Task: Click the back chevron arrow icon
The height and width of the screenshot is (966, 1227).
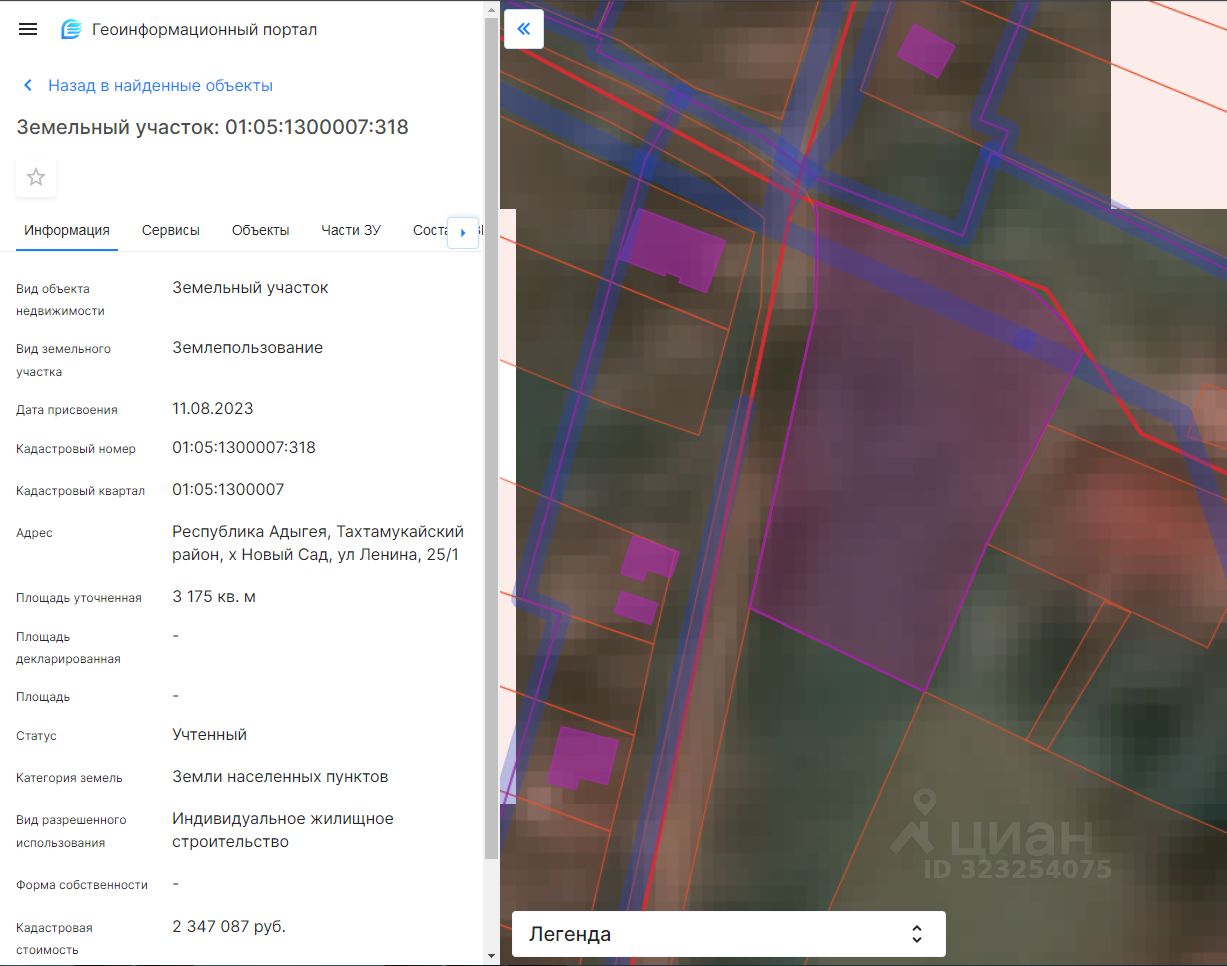Action: coord(28,86)
